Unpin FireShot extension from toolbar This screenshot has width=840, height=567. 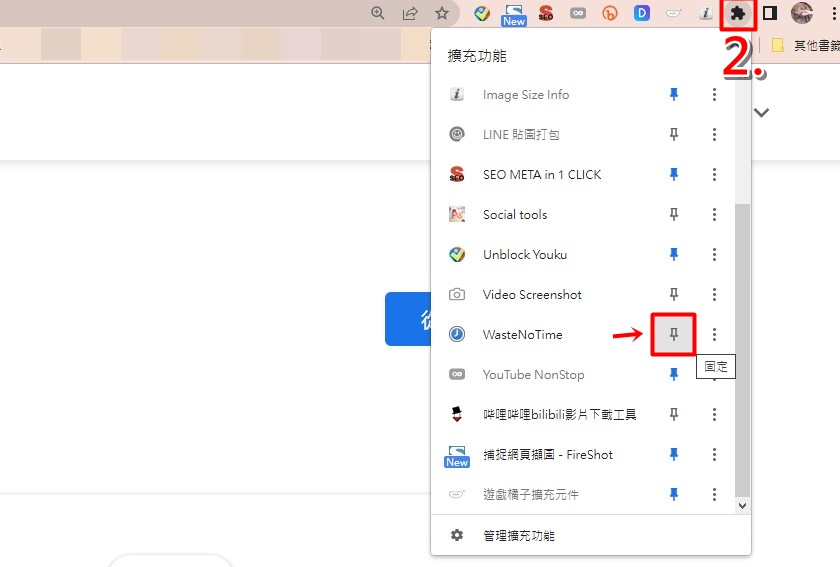[x=674, y=454]
